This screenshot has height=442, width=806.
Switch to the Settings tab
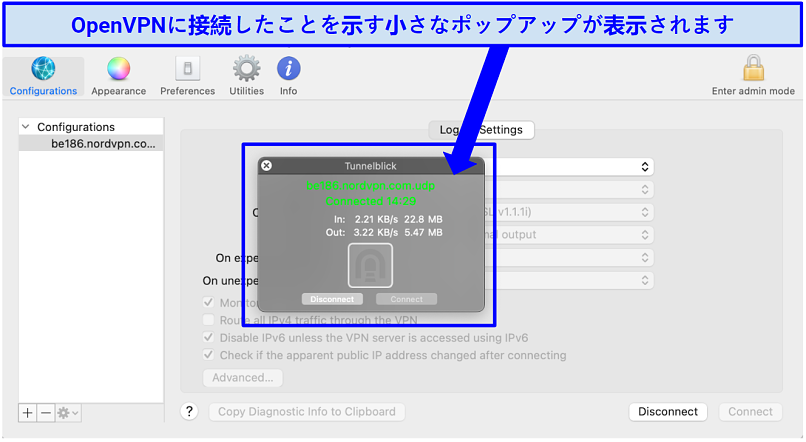click(x=501, y=130)
